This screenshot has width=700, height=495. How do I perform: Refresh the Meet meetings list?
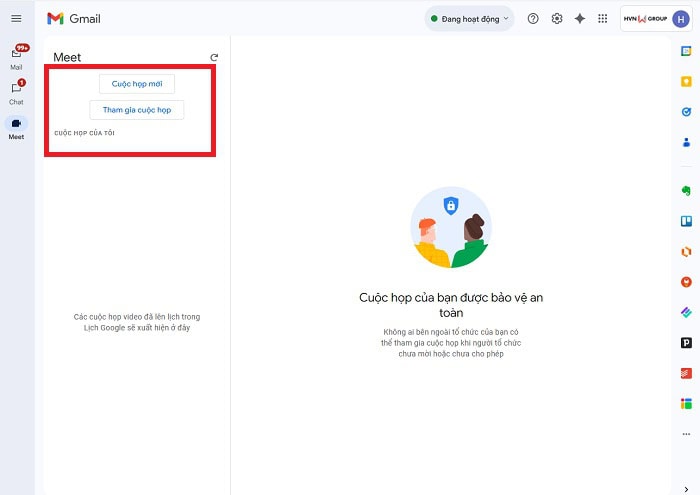click(x=213, y=58)
